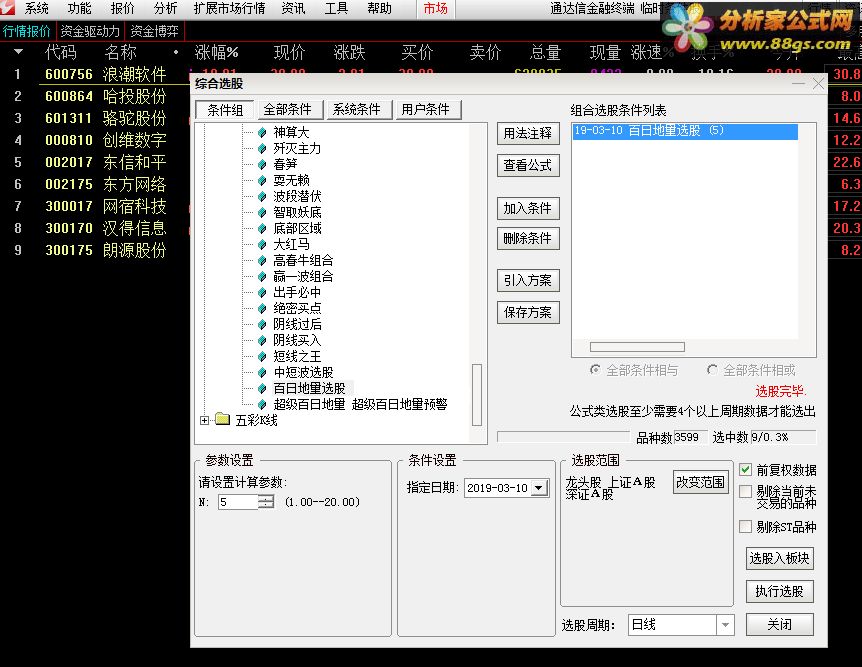Open the 功能 menu
The image size is (862, 667).
click(79, 8)
